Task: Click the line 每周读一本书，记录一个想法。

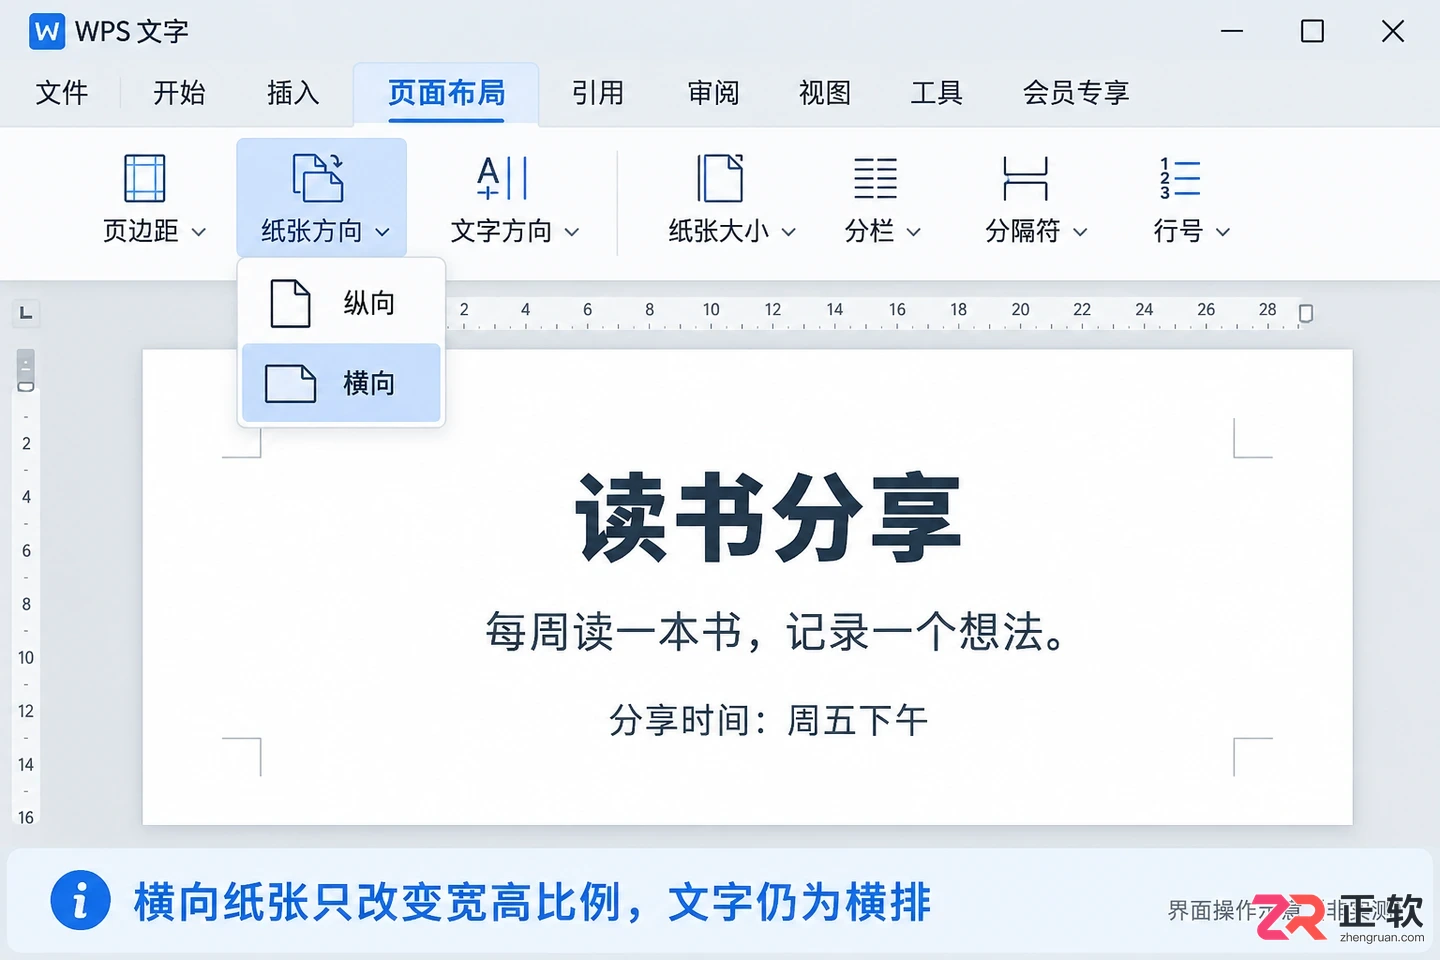Action: pyautogui.click(x=776, y=632)
